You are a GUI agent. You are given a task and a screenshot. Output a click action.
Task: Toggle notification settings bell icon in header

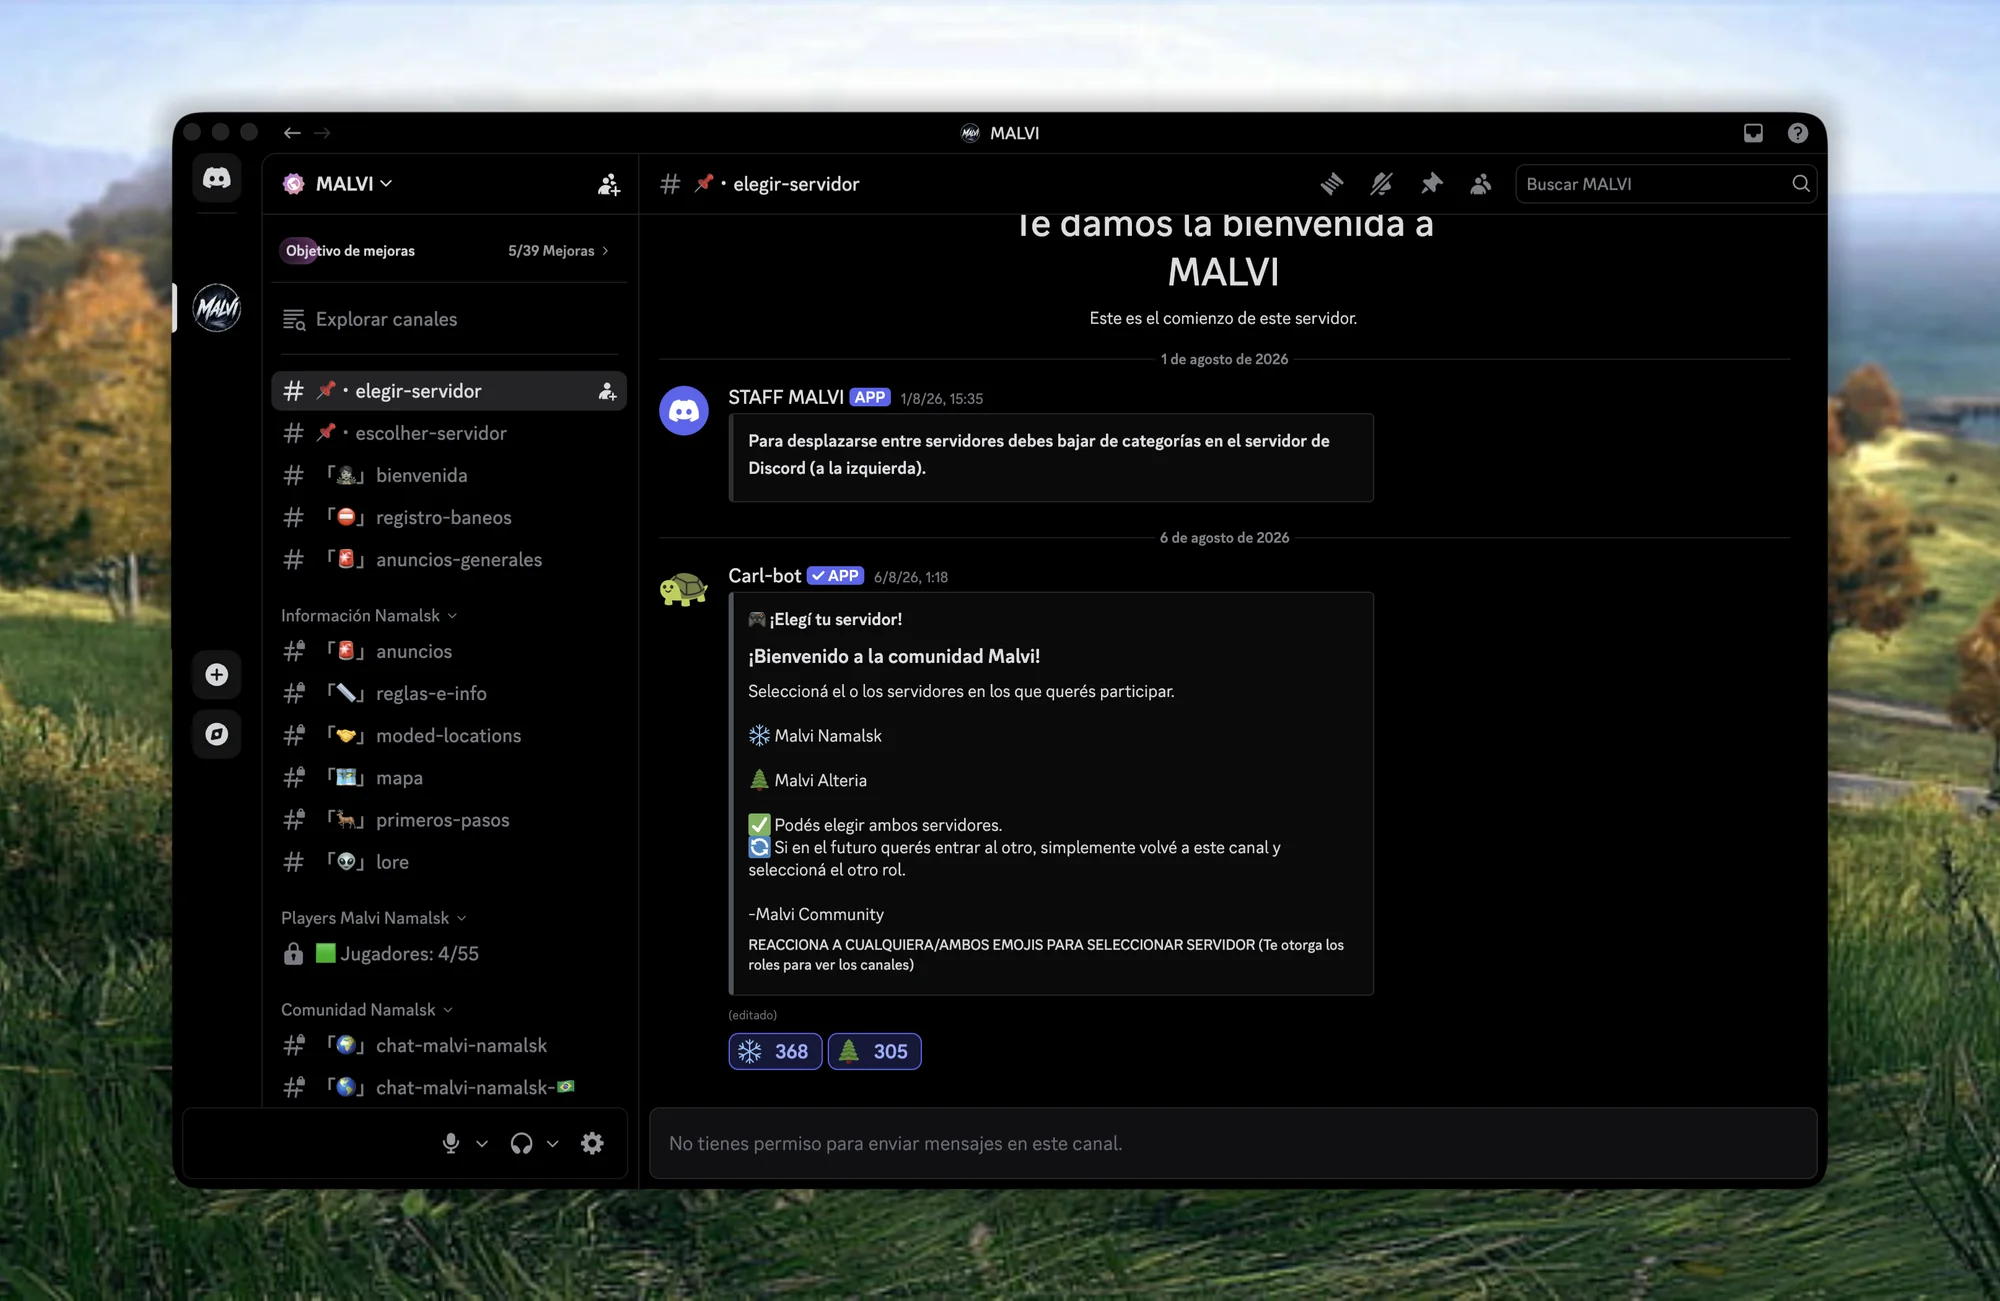[x=1381, y=184]
